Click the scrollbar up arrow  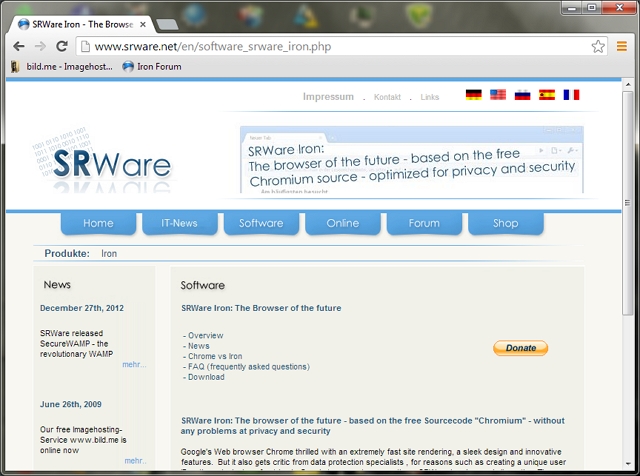pos(628,85)
